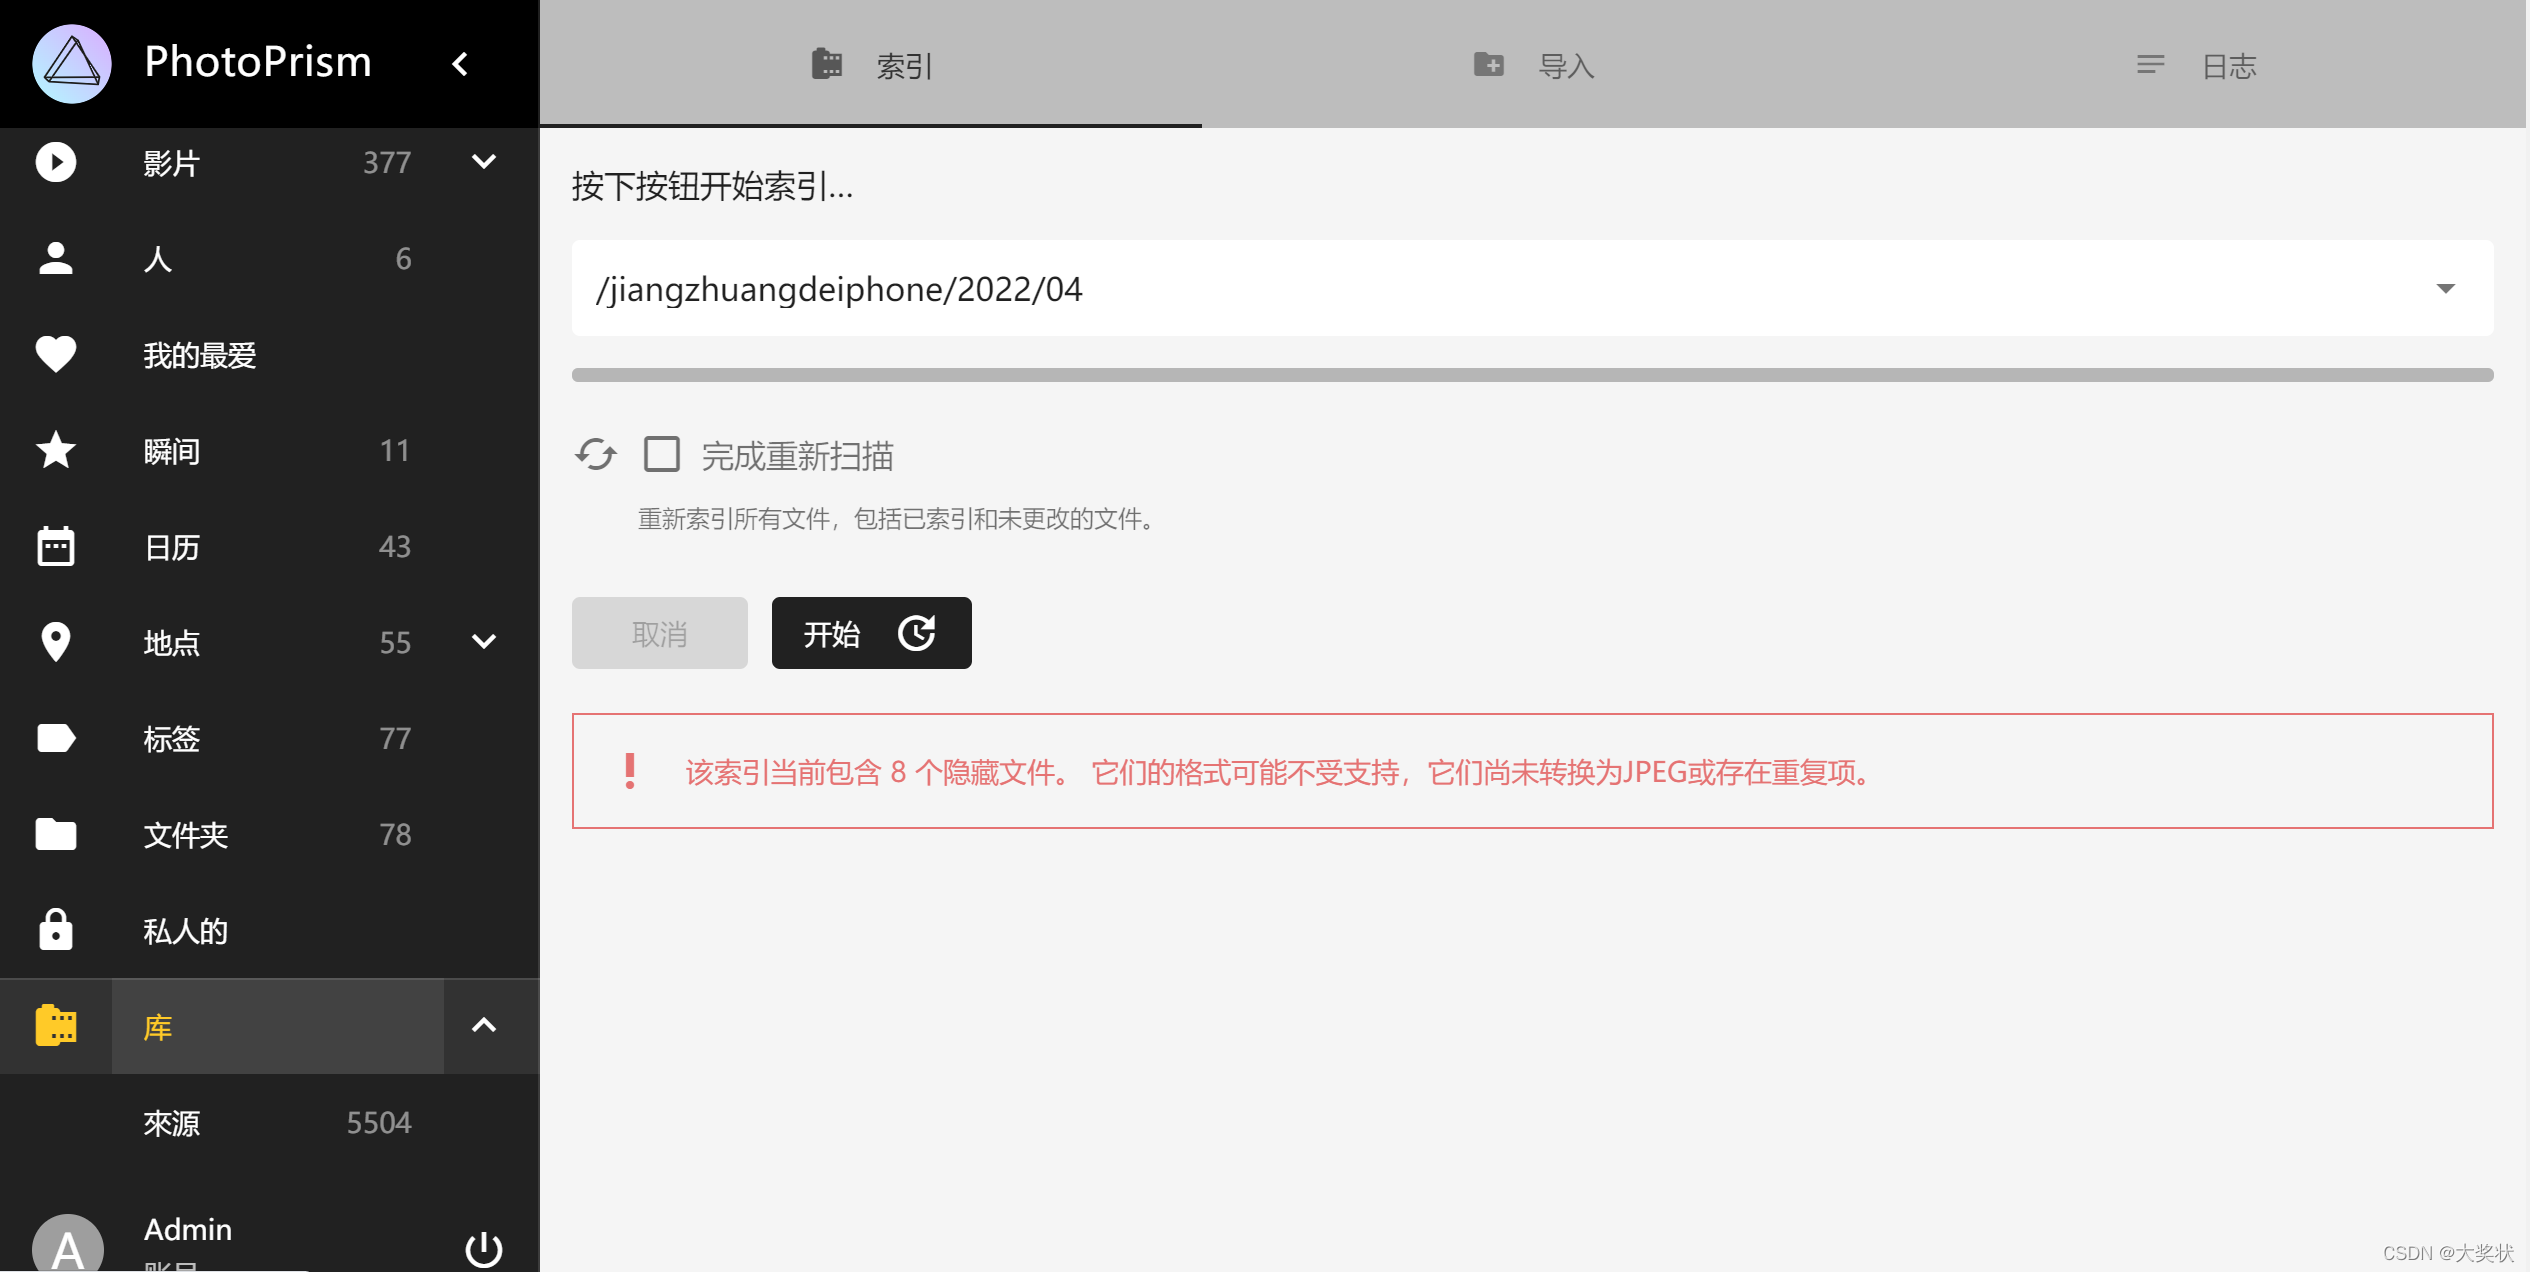Click the yellow 库 library icon
2530x1272 pixels.
56,1026
